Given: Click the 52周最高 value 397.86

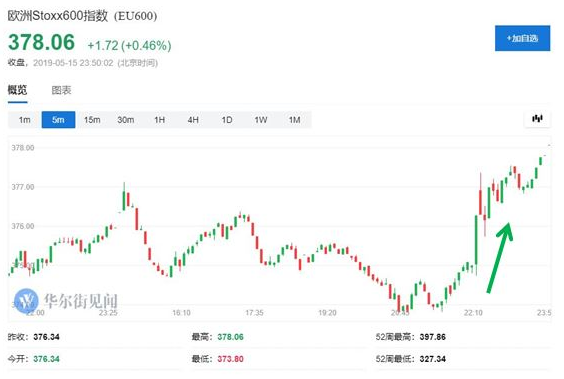Looking at the screenshot, I should pos(432,337).
